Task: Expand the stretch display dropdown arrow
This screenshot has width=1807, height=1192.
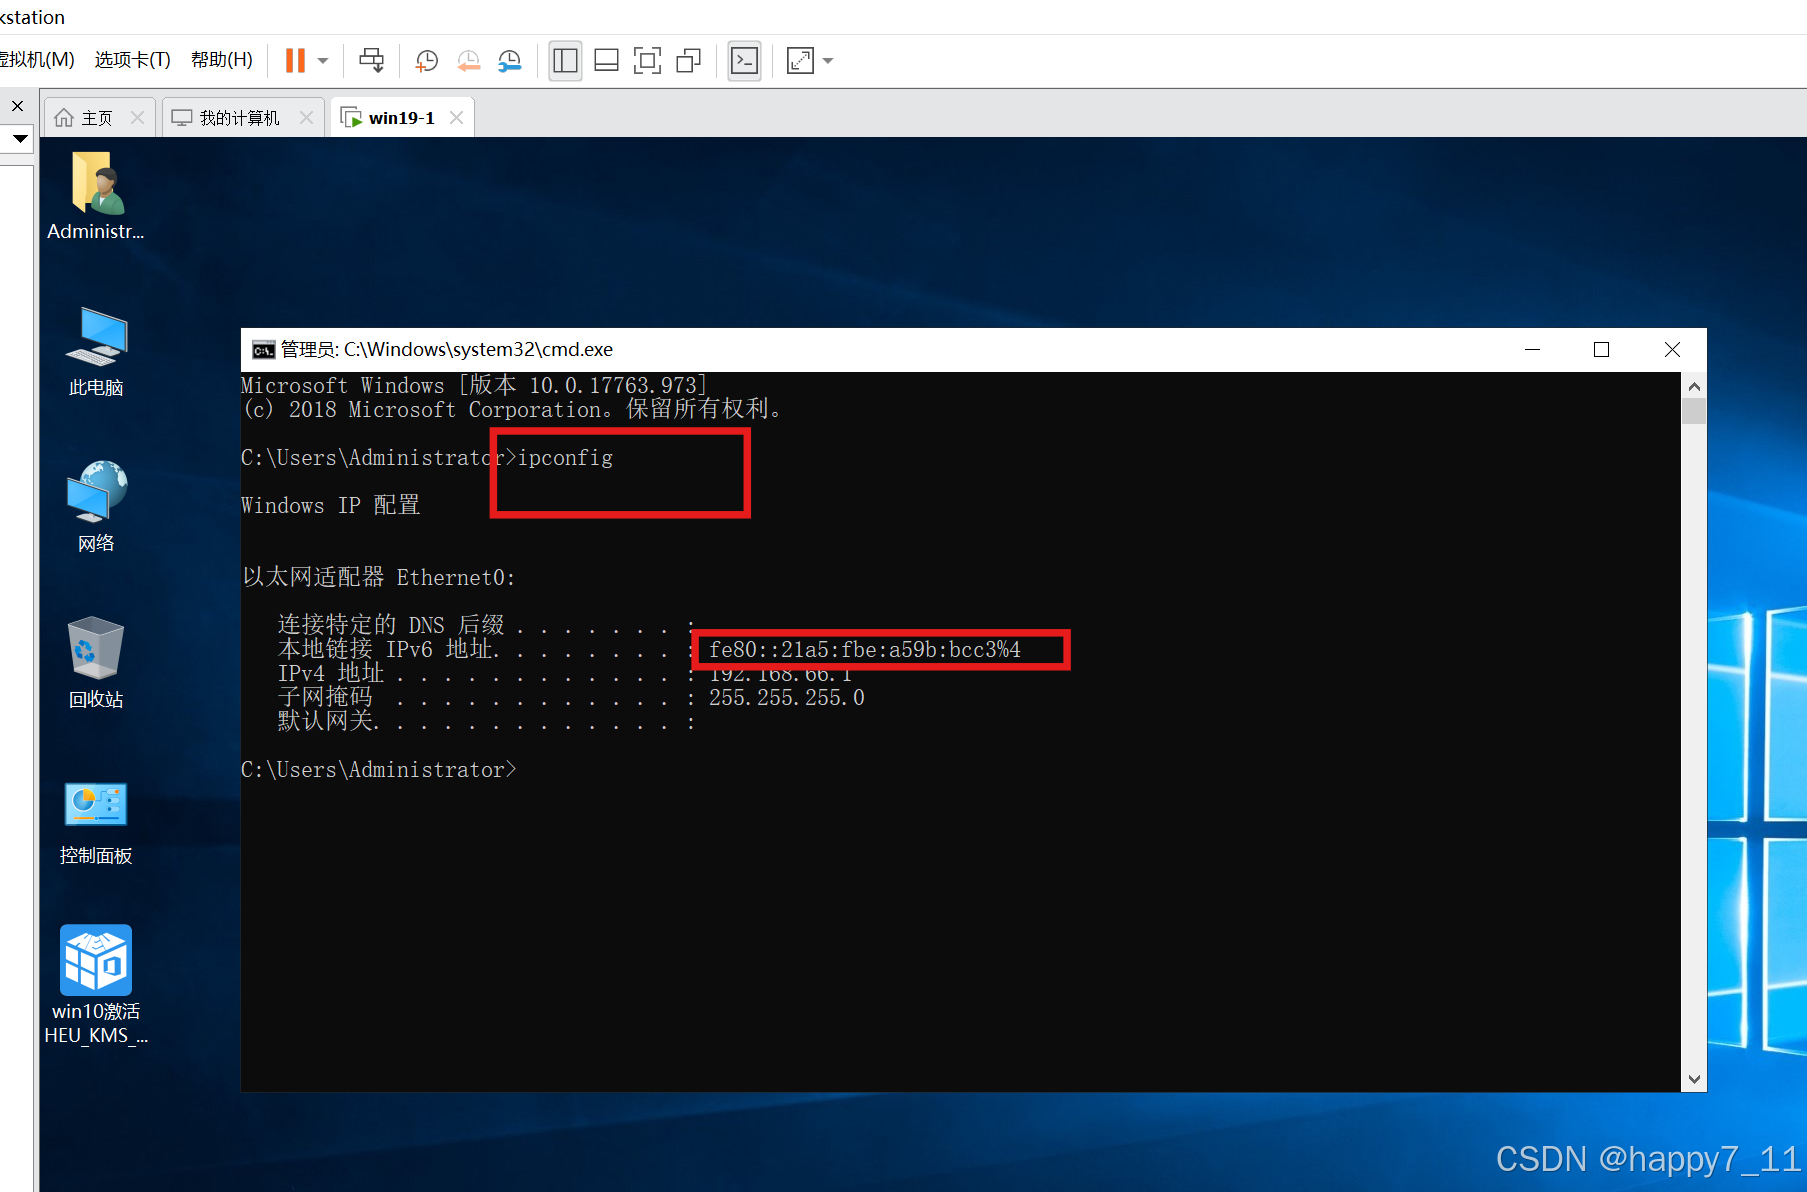Action: [x=828, y=61]
